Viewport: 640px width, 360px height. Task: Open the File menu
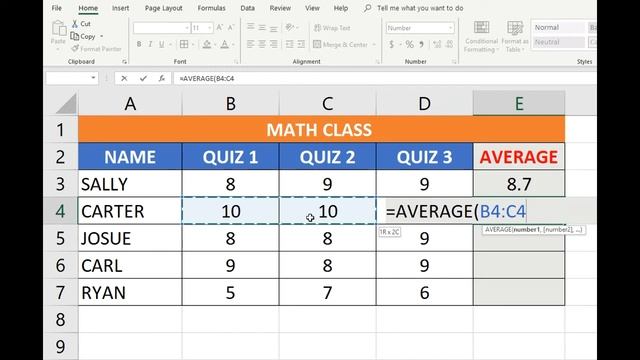(57, 8)
